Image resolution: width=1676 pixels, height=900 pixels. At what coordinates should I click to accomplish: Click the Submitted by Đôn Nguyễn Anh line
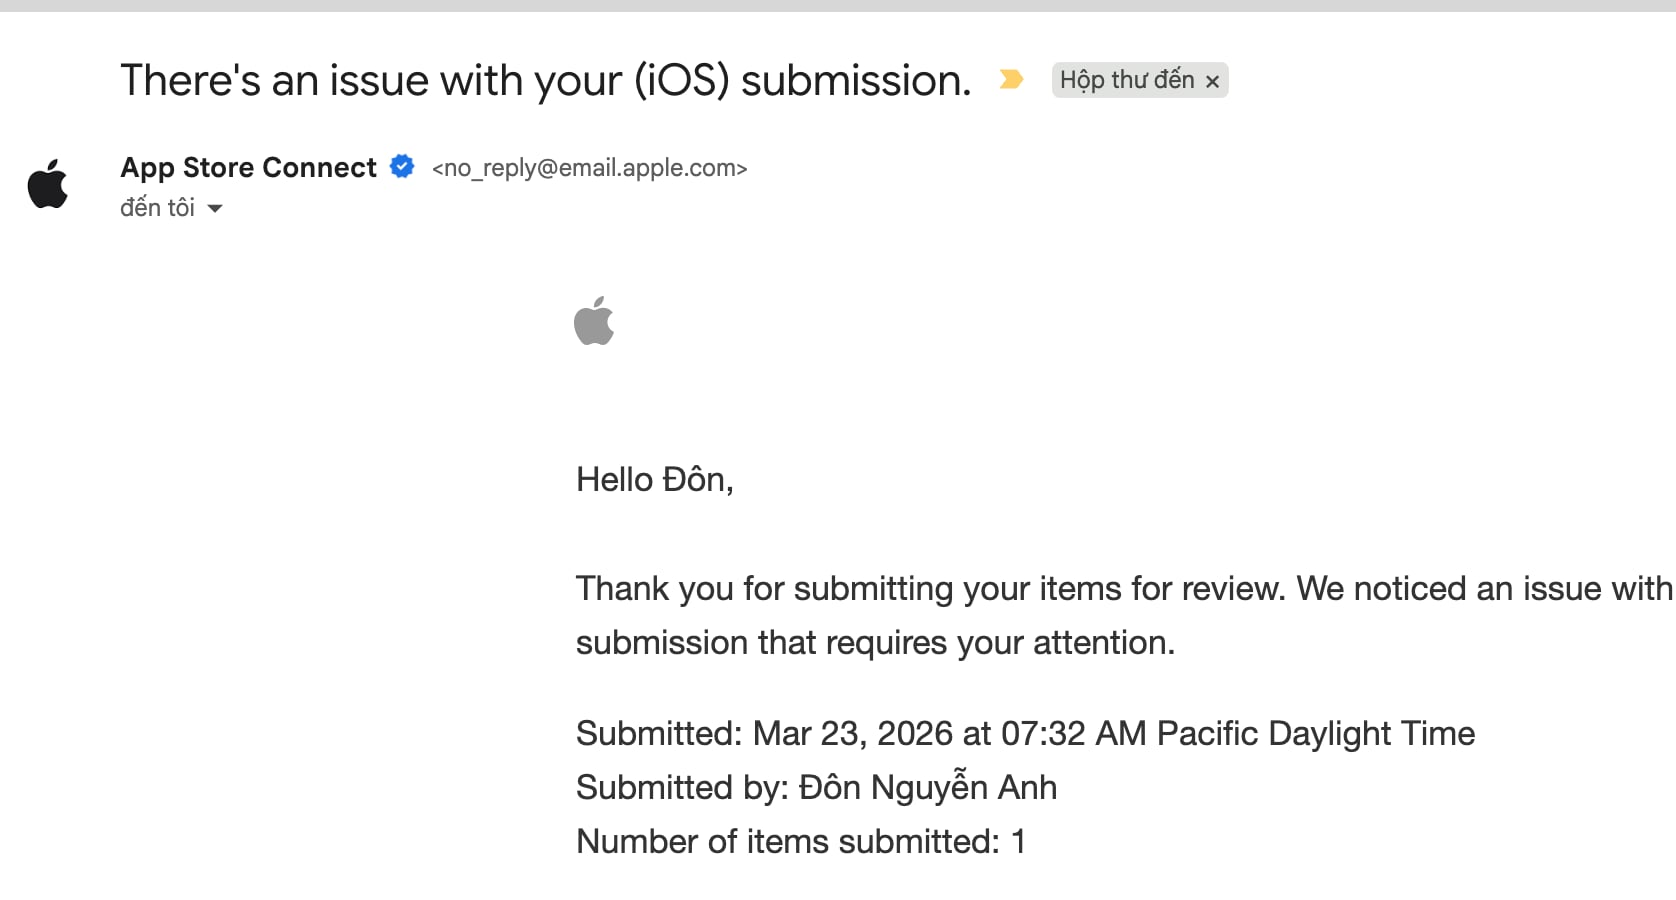pos(816,788)
